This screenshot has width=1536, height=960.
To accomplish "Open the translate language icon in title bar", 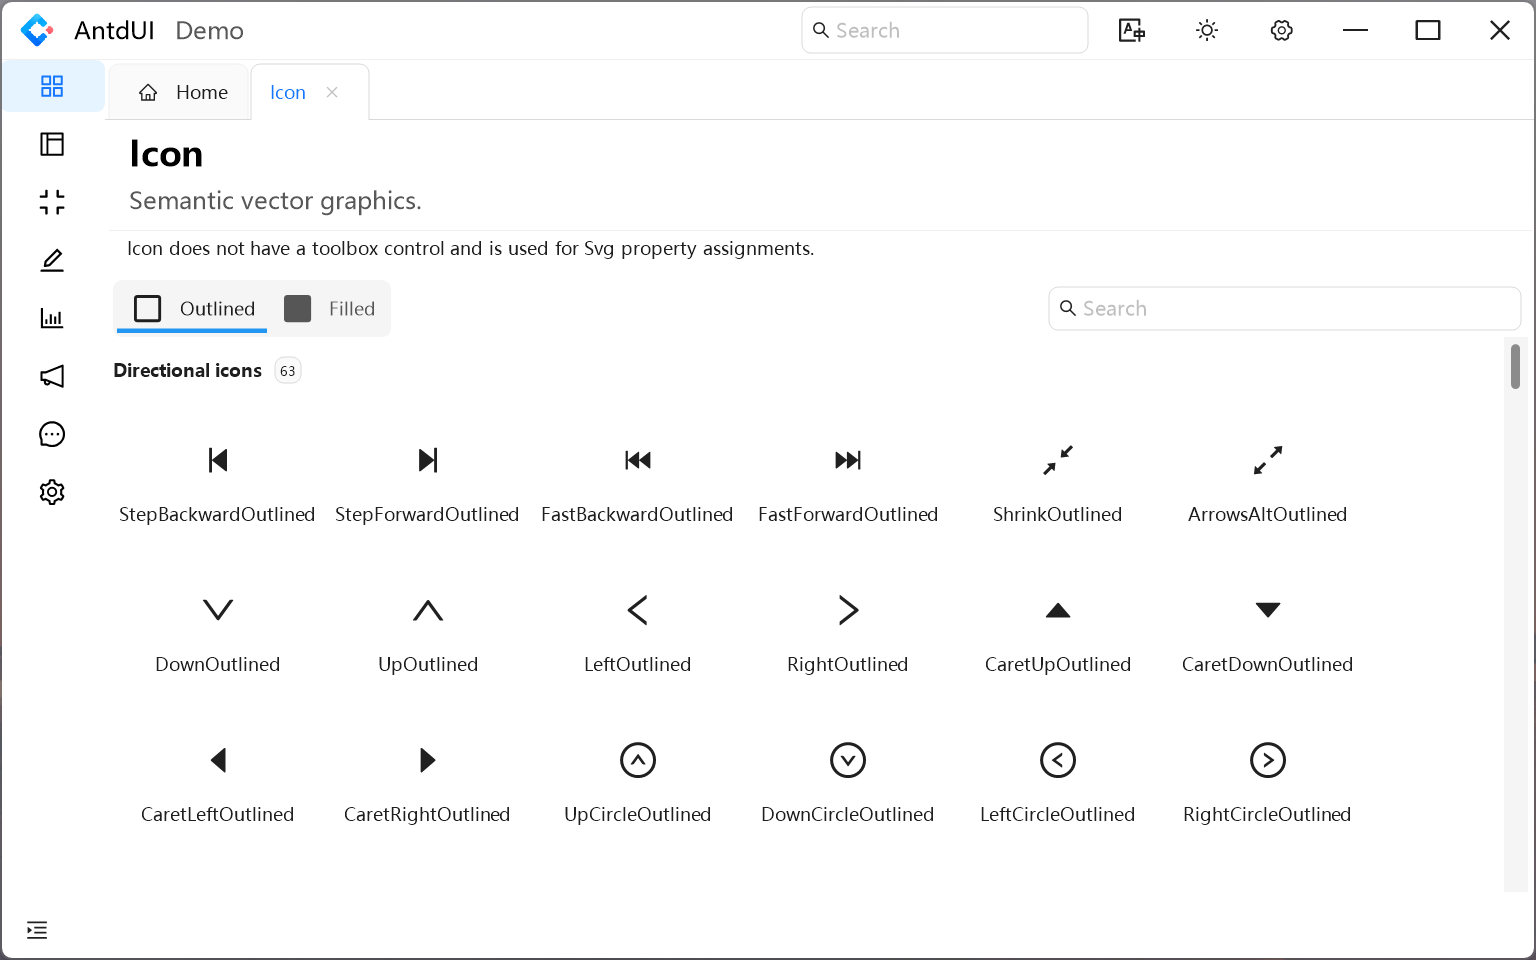I will click(x=1132, y=31).
